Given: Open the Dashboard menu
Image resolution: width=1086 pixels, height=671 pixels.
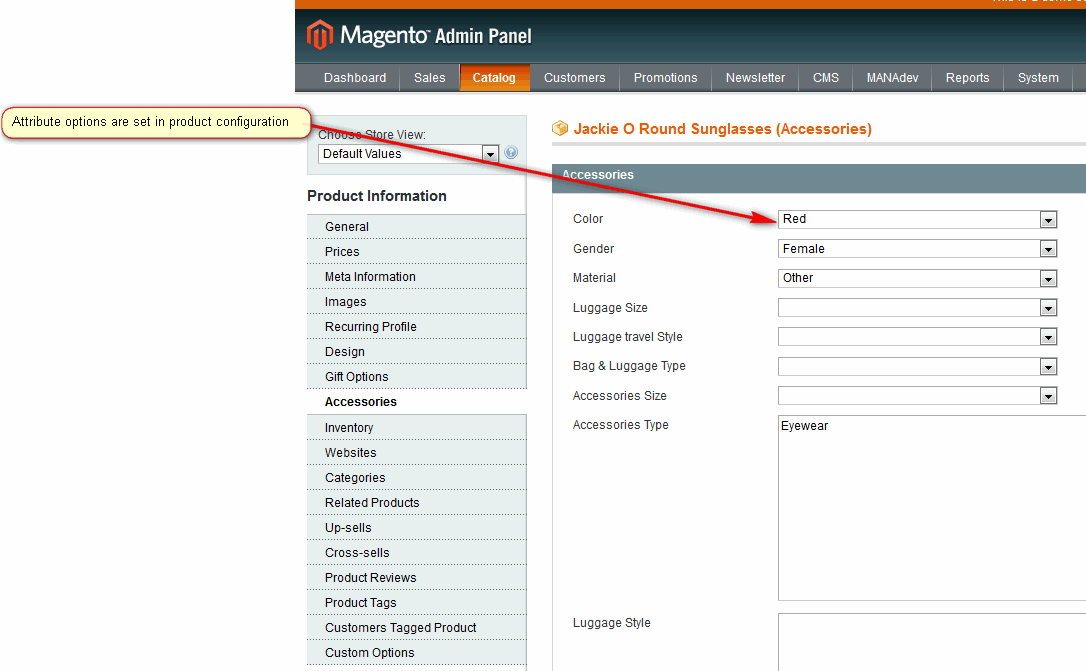Looking at the screenshot, I should tap(355, 78).
